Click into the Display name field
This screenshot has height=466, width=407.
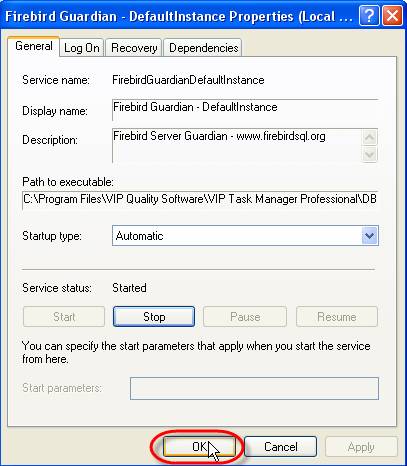click(245, 110)
